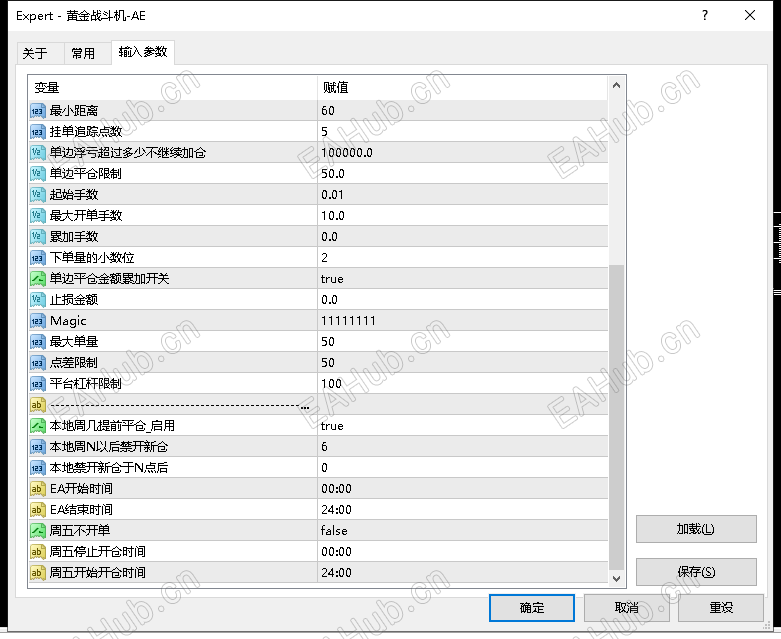
Task: Click the integer icon beside 本地禁开新仓于N点后
Action: 38,468
